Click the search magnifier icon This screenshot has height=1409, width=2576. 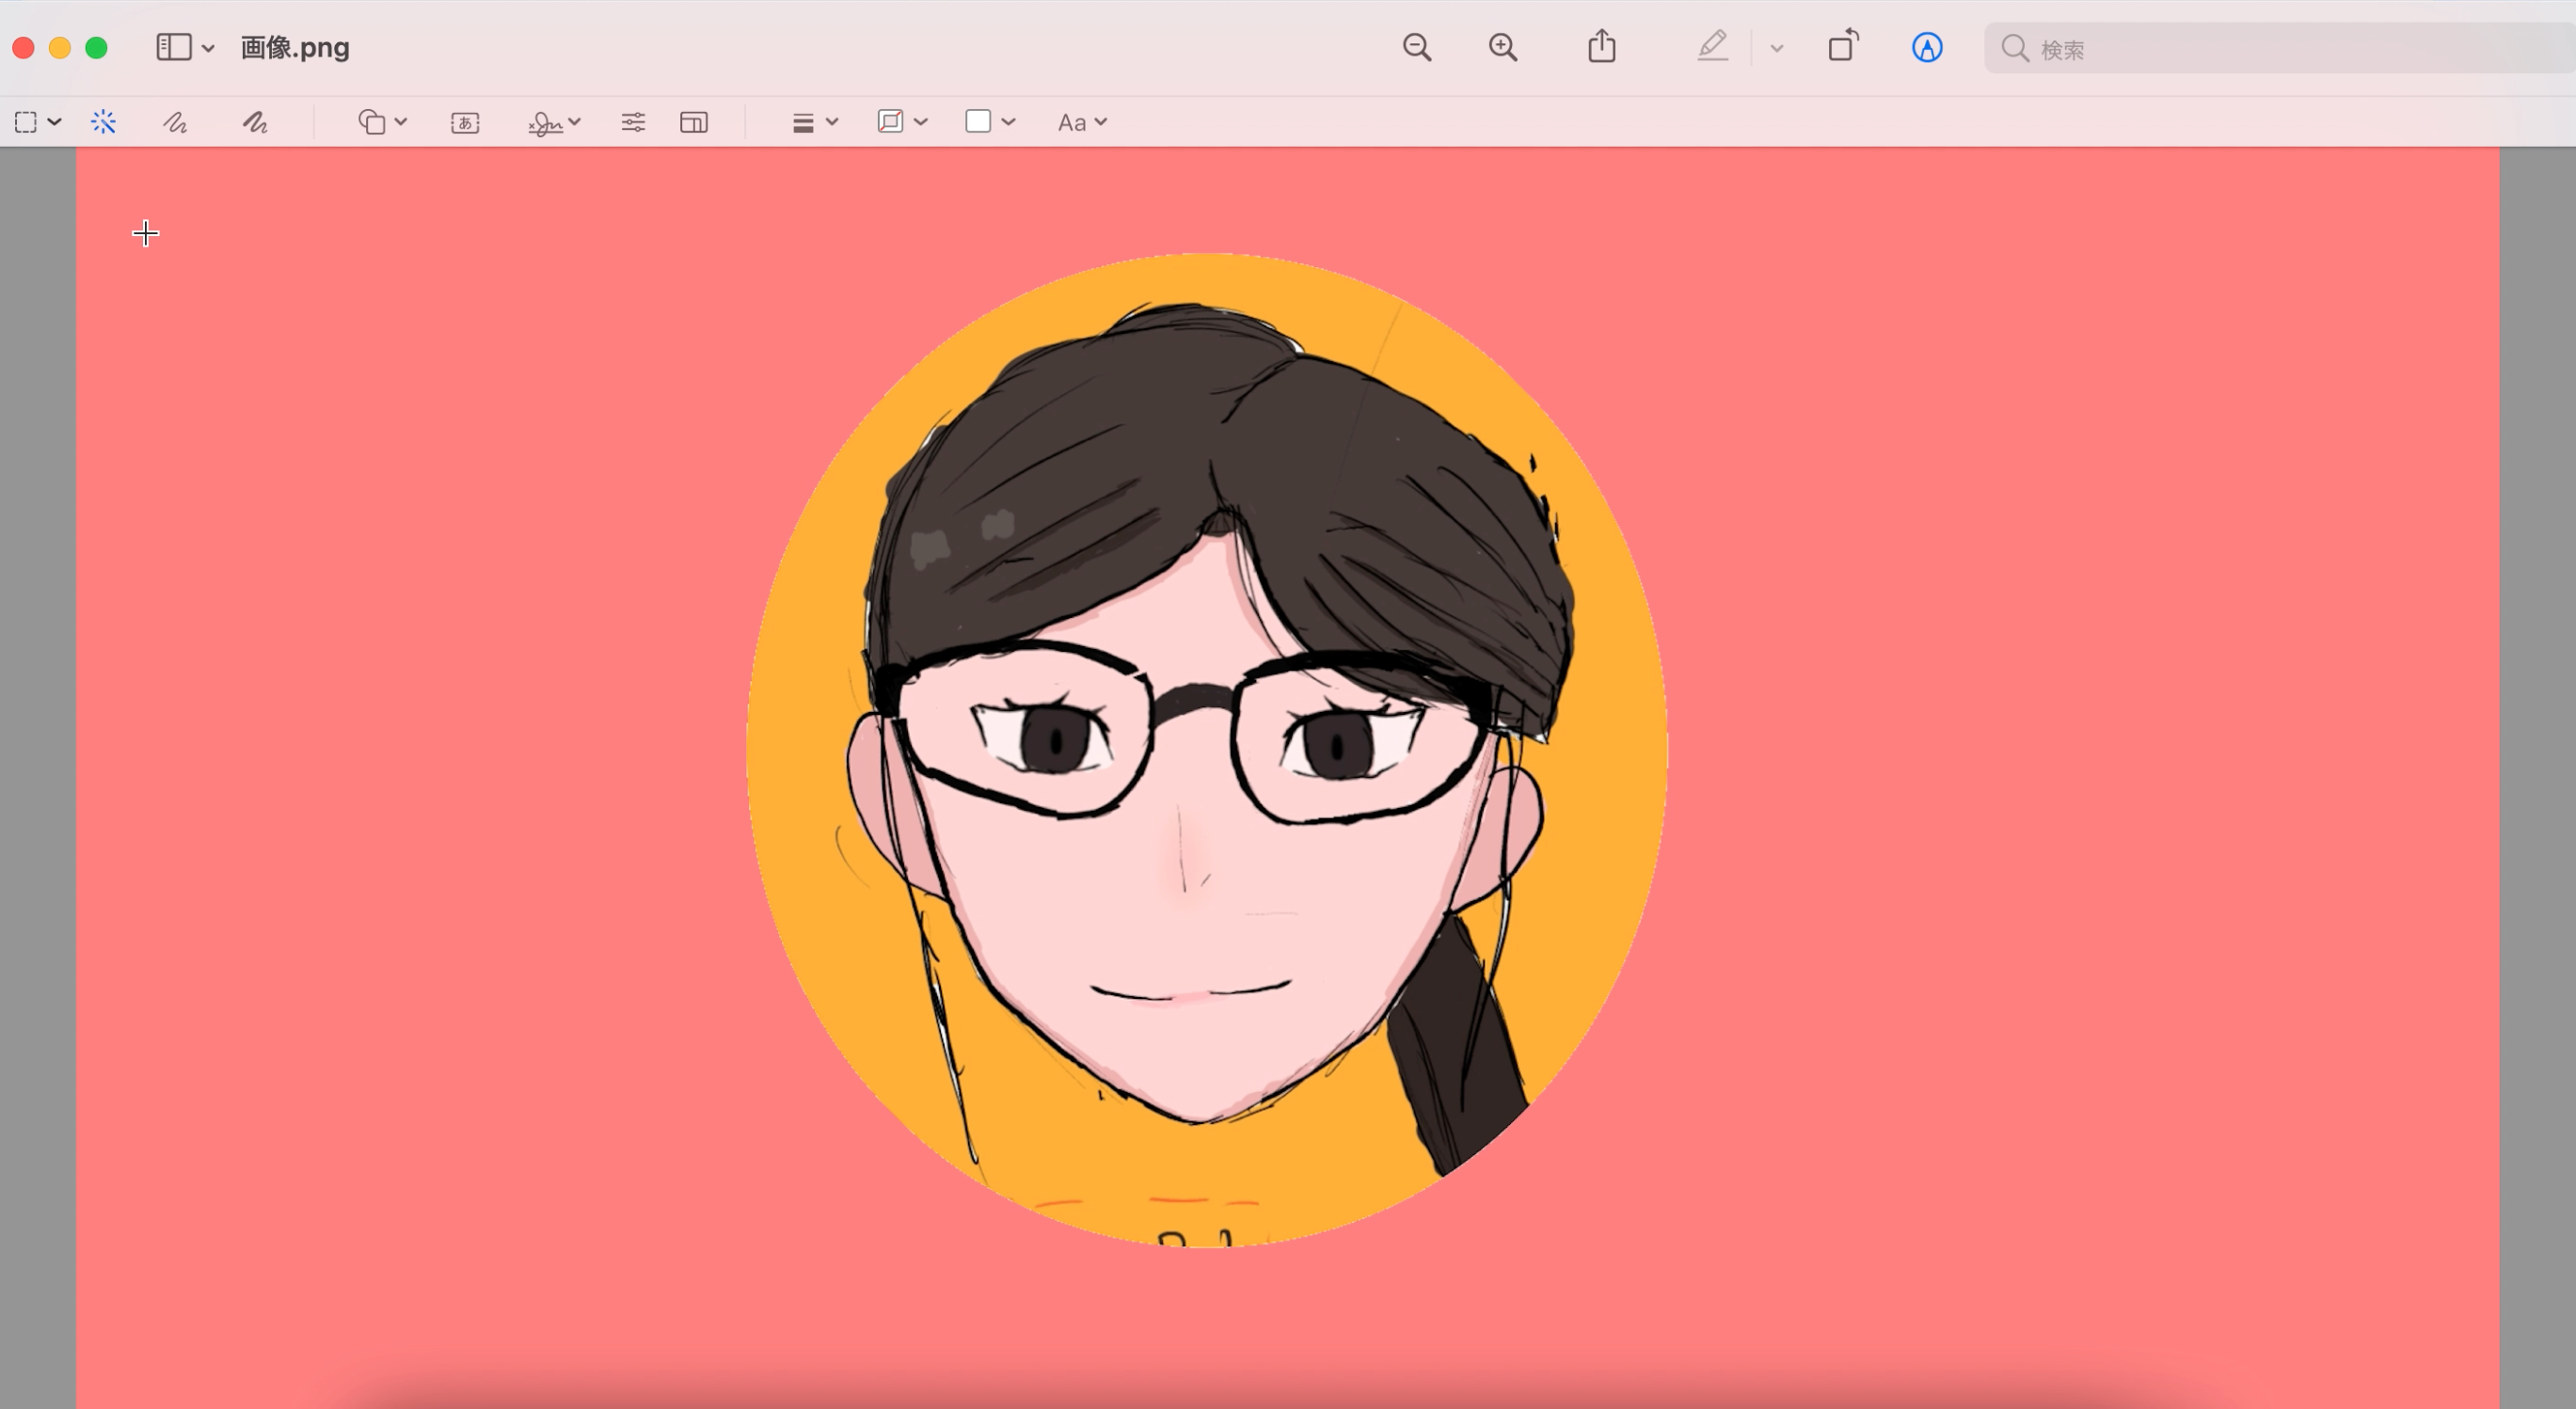[2015, 48]
